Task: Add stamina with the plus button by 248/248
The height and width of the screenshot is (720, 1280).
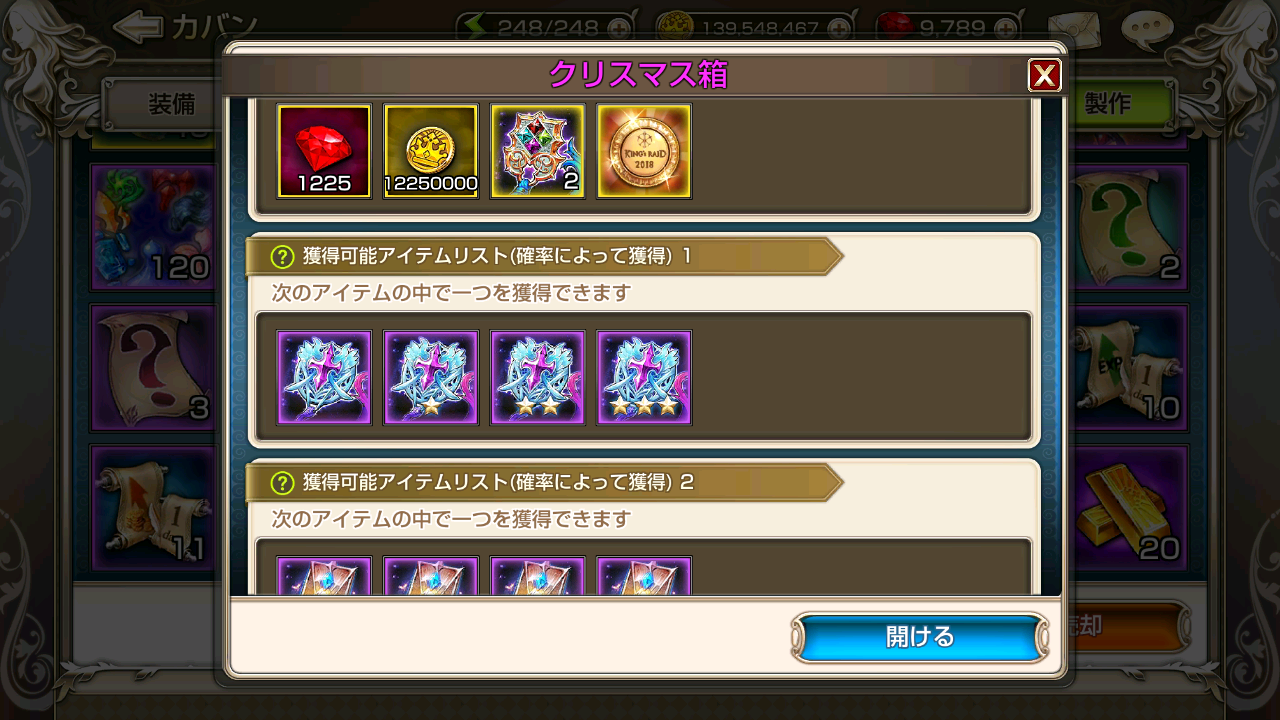Action: point(620,27)
